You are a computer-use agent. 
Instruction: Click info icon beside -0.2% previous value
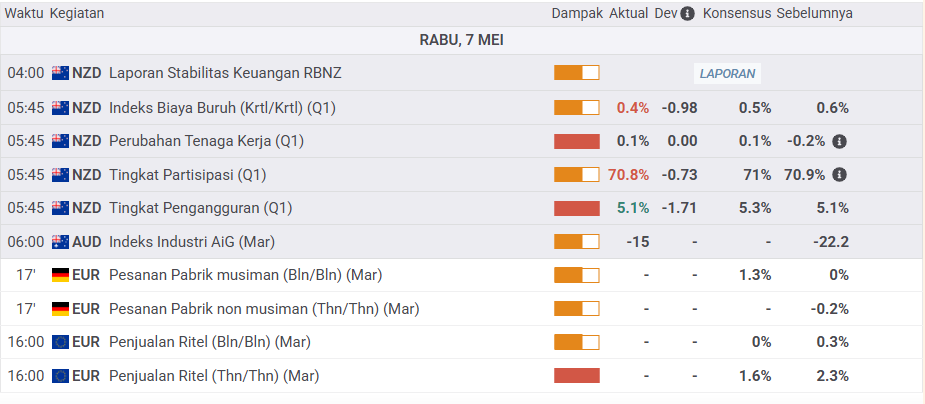pyautogui.click(x=839, y=141)
